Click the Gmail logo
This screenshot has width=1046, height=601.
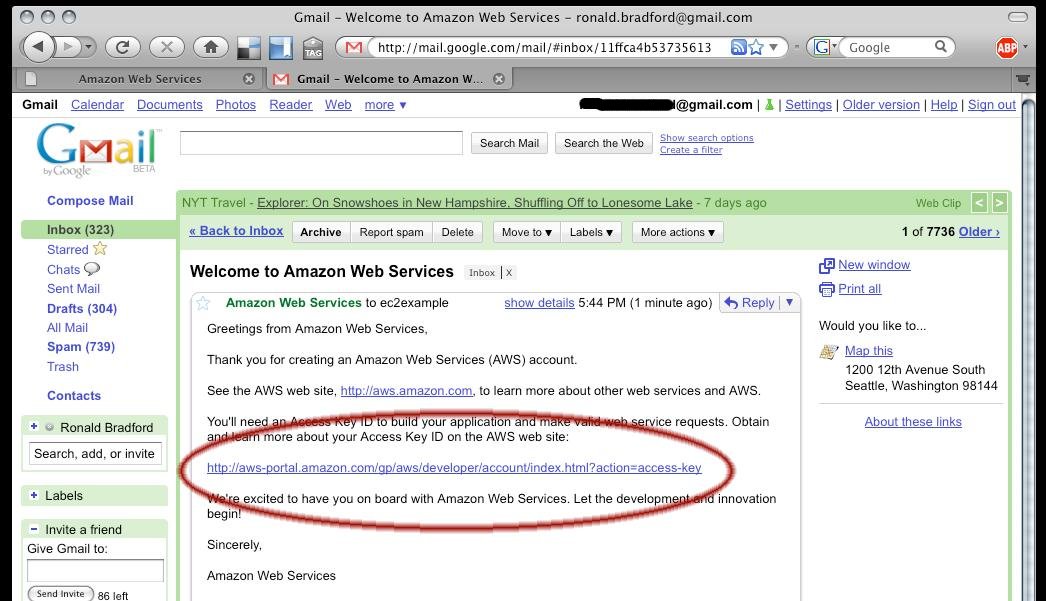99,149
